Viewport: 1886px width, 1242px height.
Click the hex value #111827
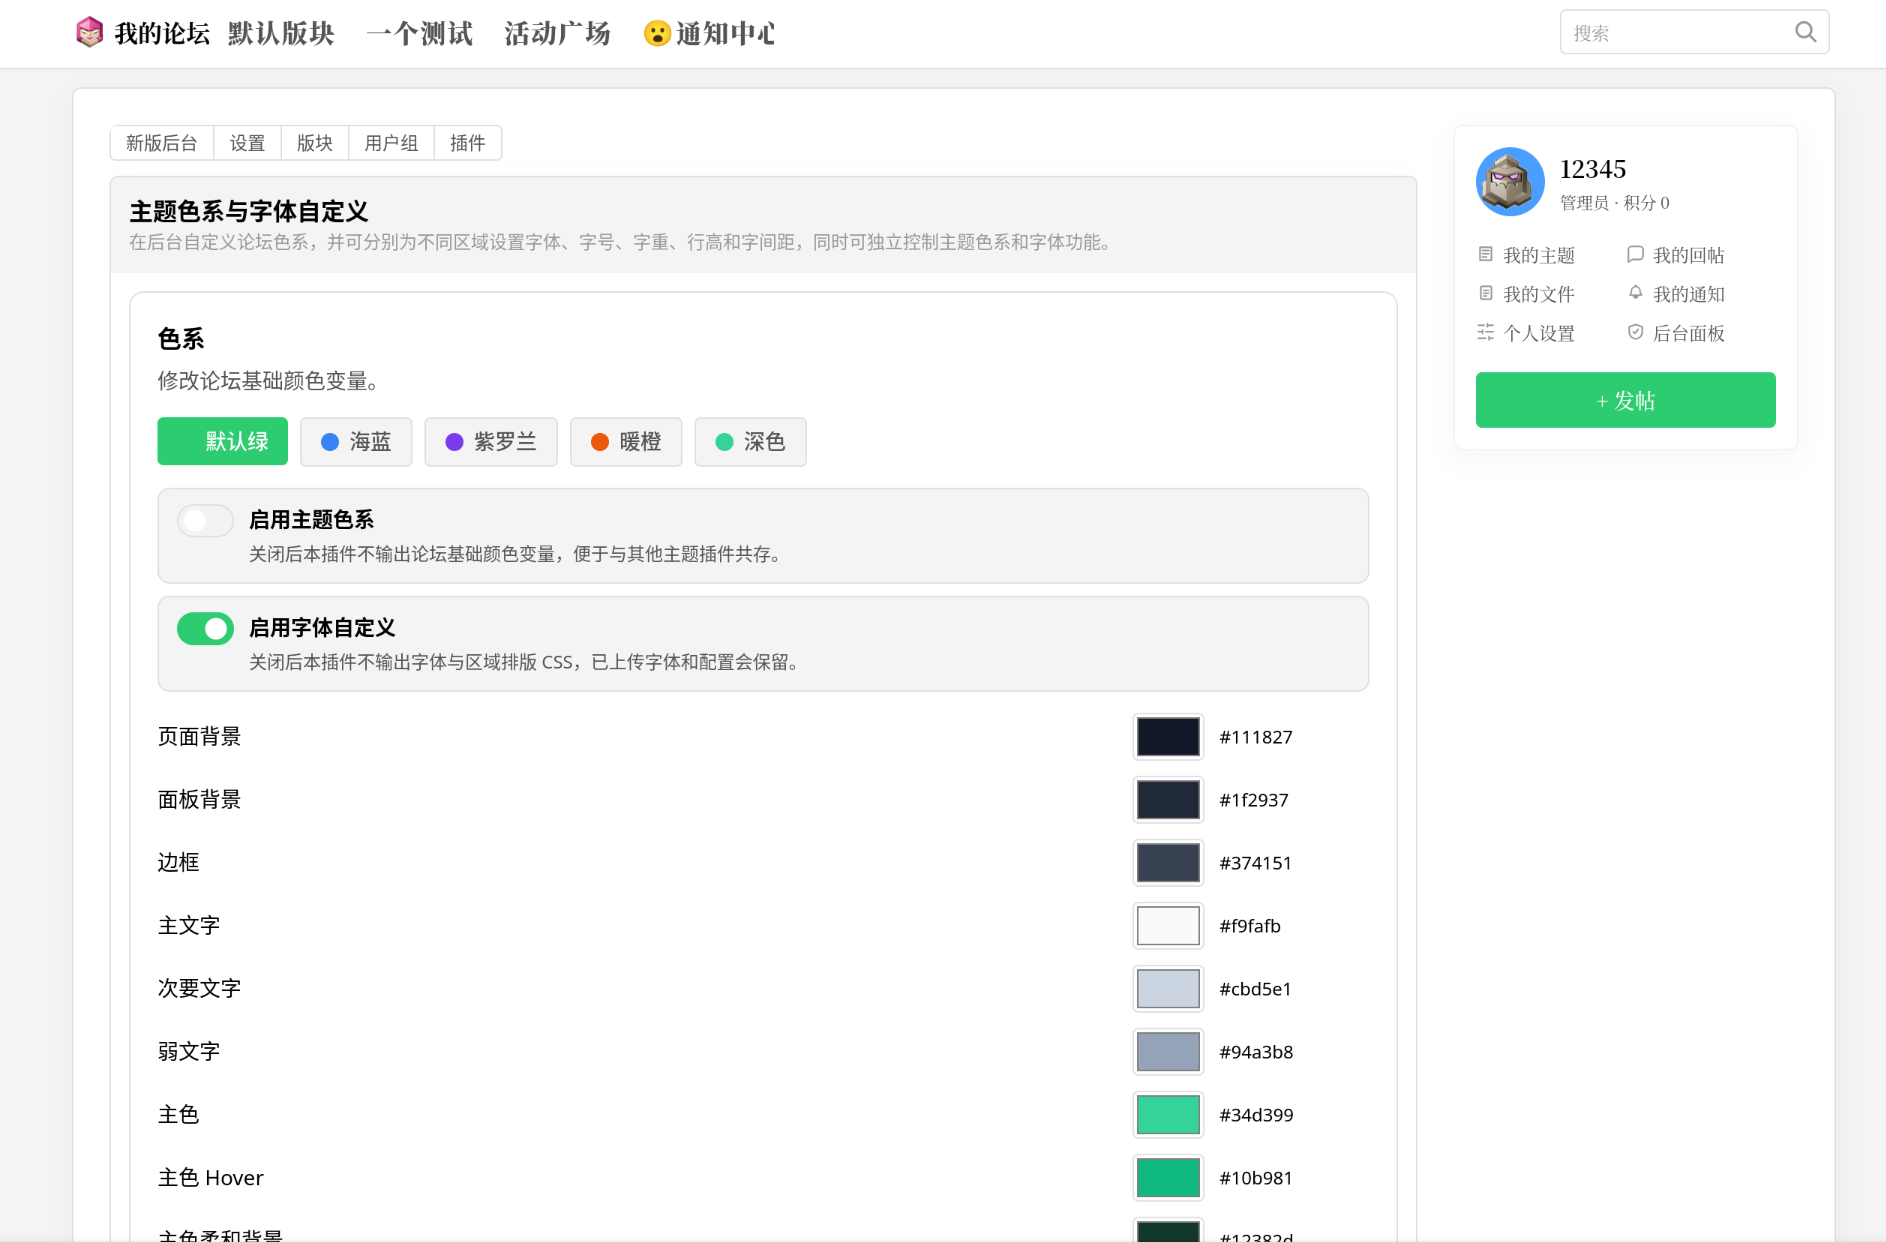pyautogui.click(x=1256, y=737)
